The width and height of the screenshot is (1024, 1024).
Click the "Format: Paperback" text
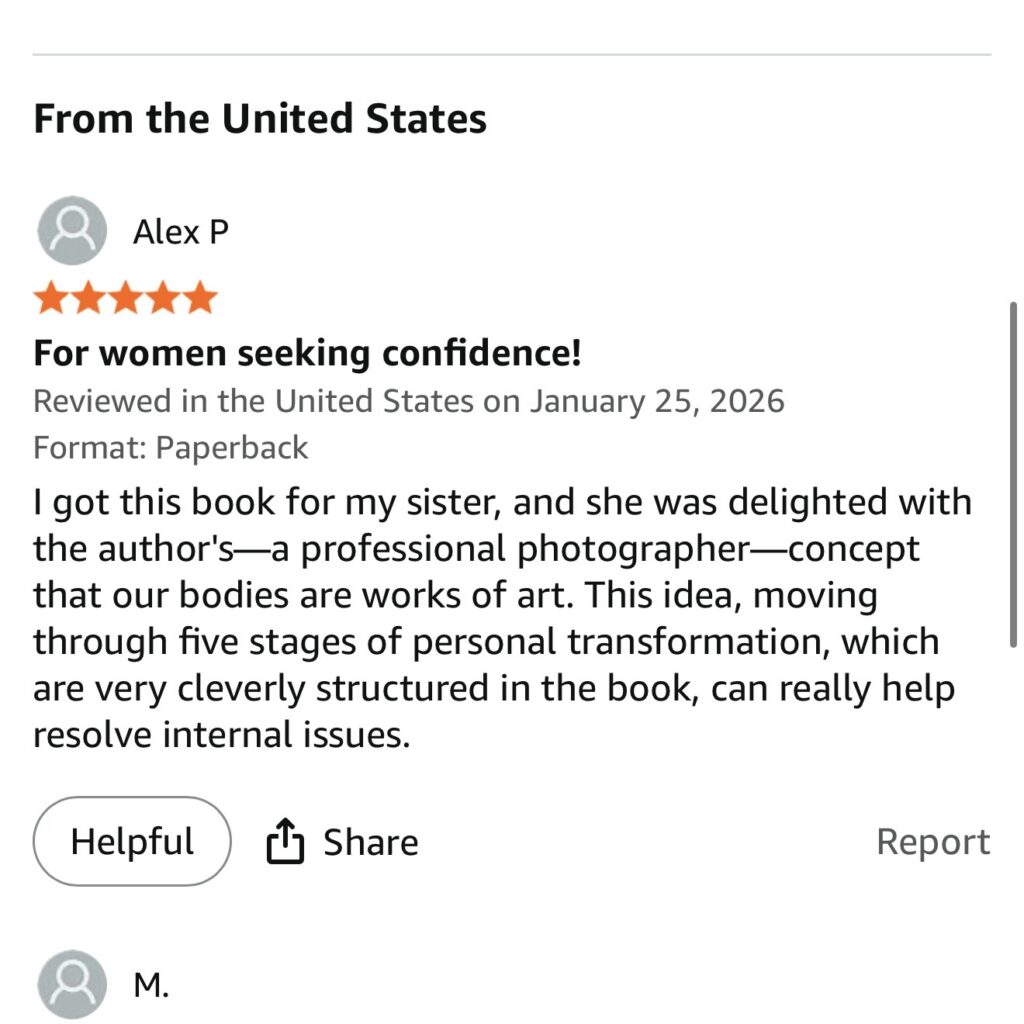point(171,447)
